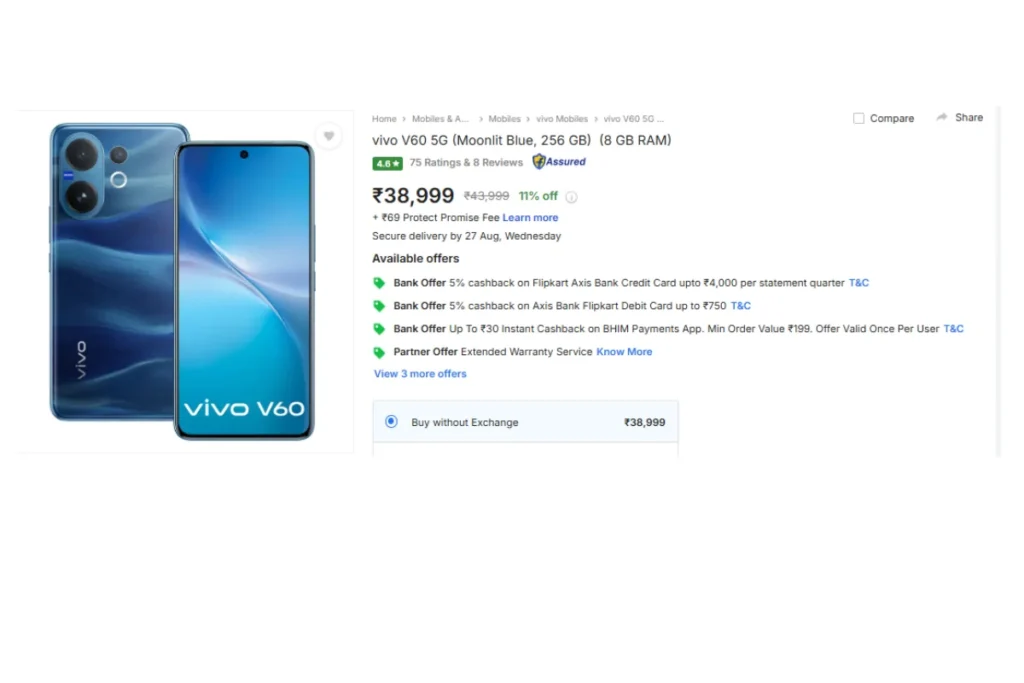Image resolution: width=1024 pixels, height=683 pixels.
Task: Tick the Compare checkbox
Action: point(859,118)
